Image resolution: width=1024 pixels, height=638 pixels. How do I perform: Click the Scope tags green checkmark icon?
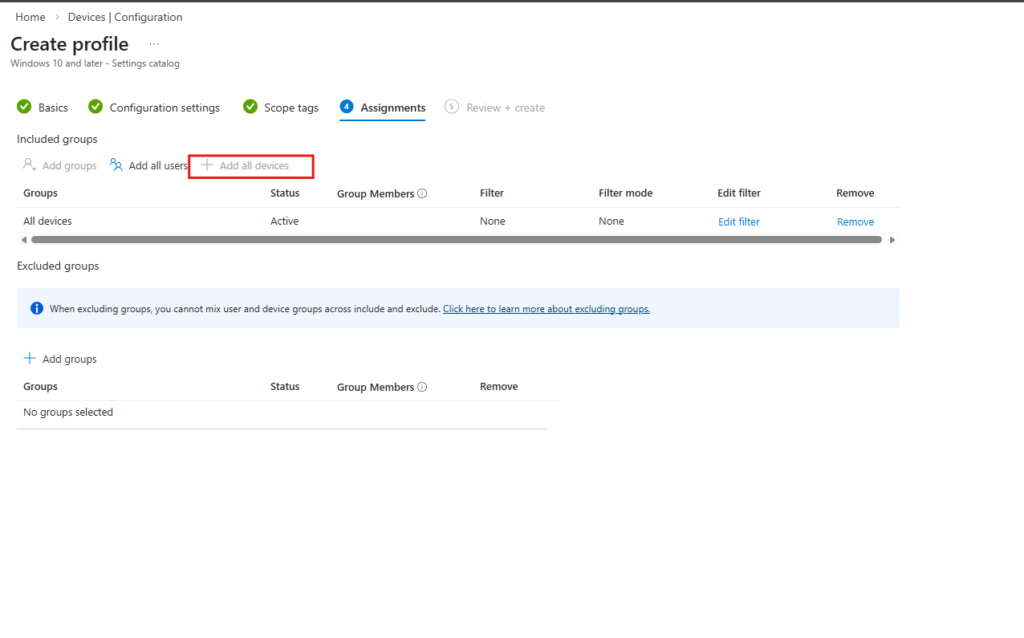pyautogui.click(x=250, y=107)
